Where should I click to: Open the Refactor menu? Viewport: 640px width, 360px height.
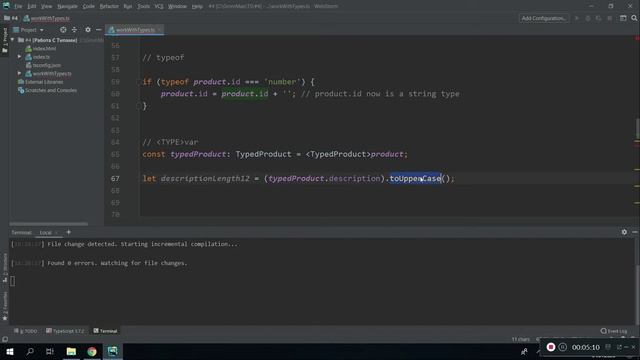pos(109,6)
